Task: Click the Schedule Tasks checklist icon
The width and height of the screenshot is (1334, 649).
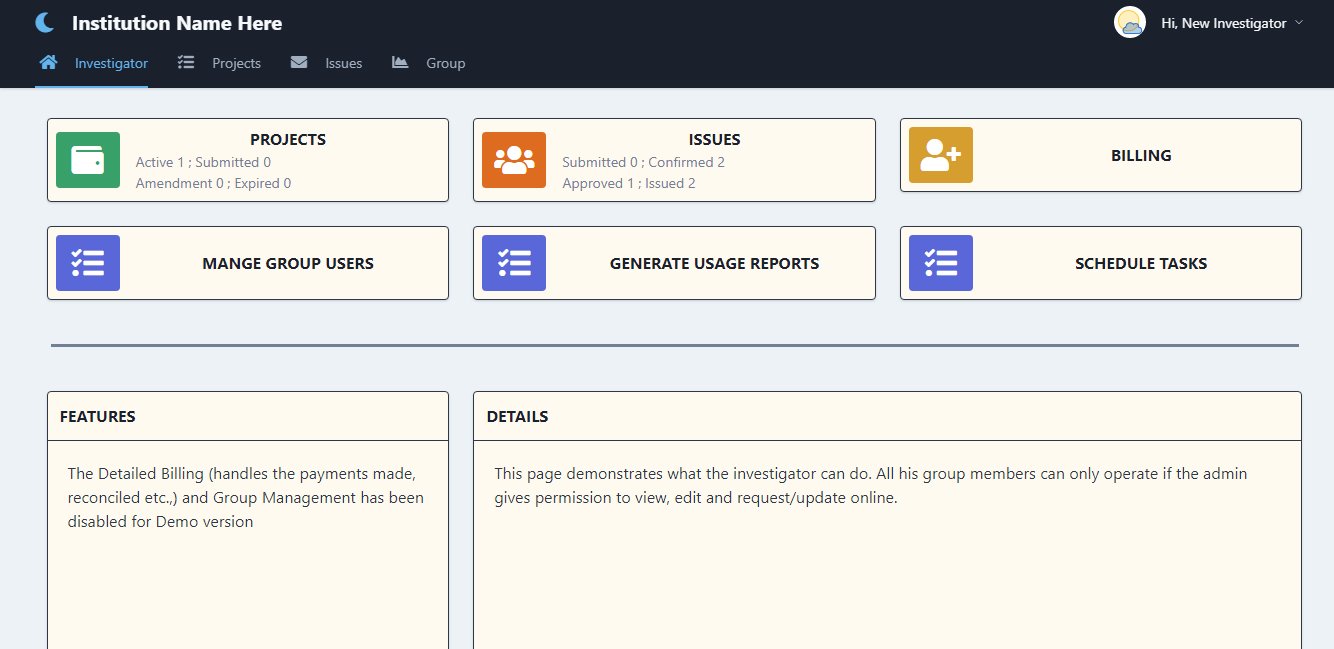Action: [940, 263]
